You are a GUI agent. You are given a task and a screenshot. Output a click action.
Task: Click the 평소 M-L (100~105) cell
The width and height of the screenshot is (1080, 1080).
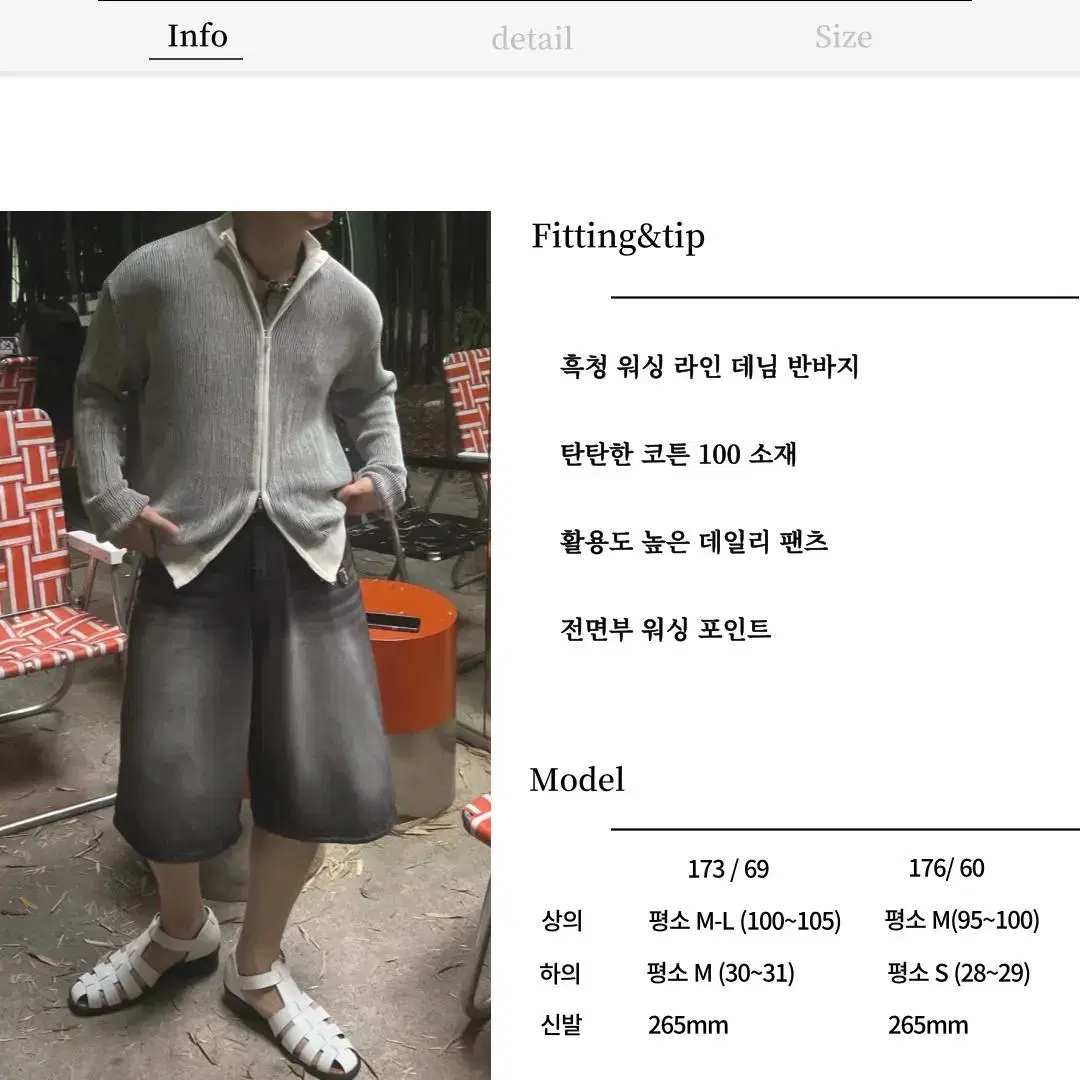pos(745,921)
